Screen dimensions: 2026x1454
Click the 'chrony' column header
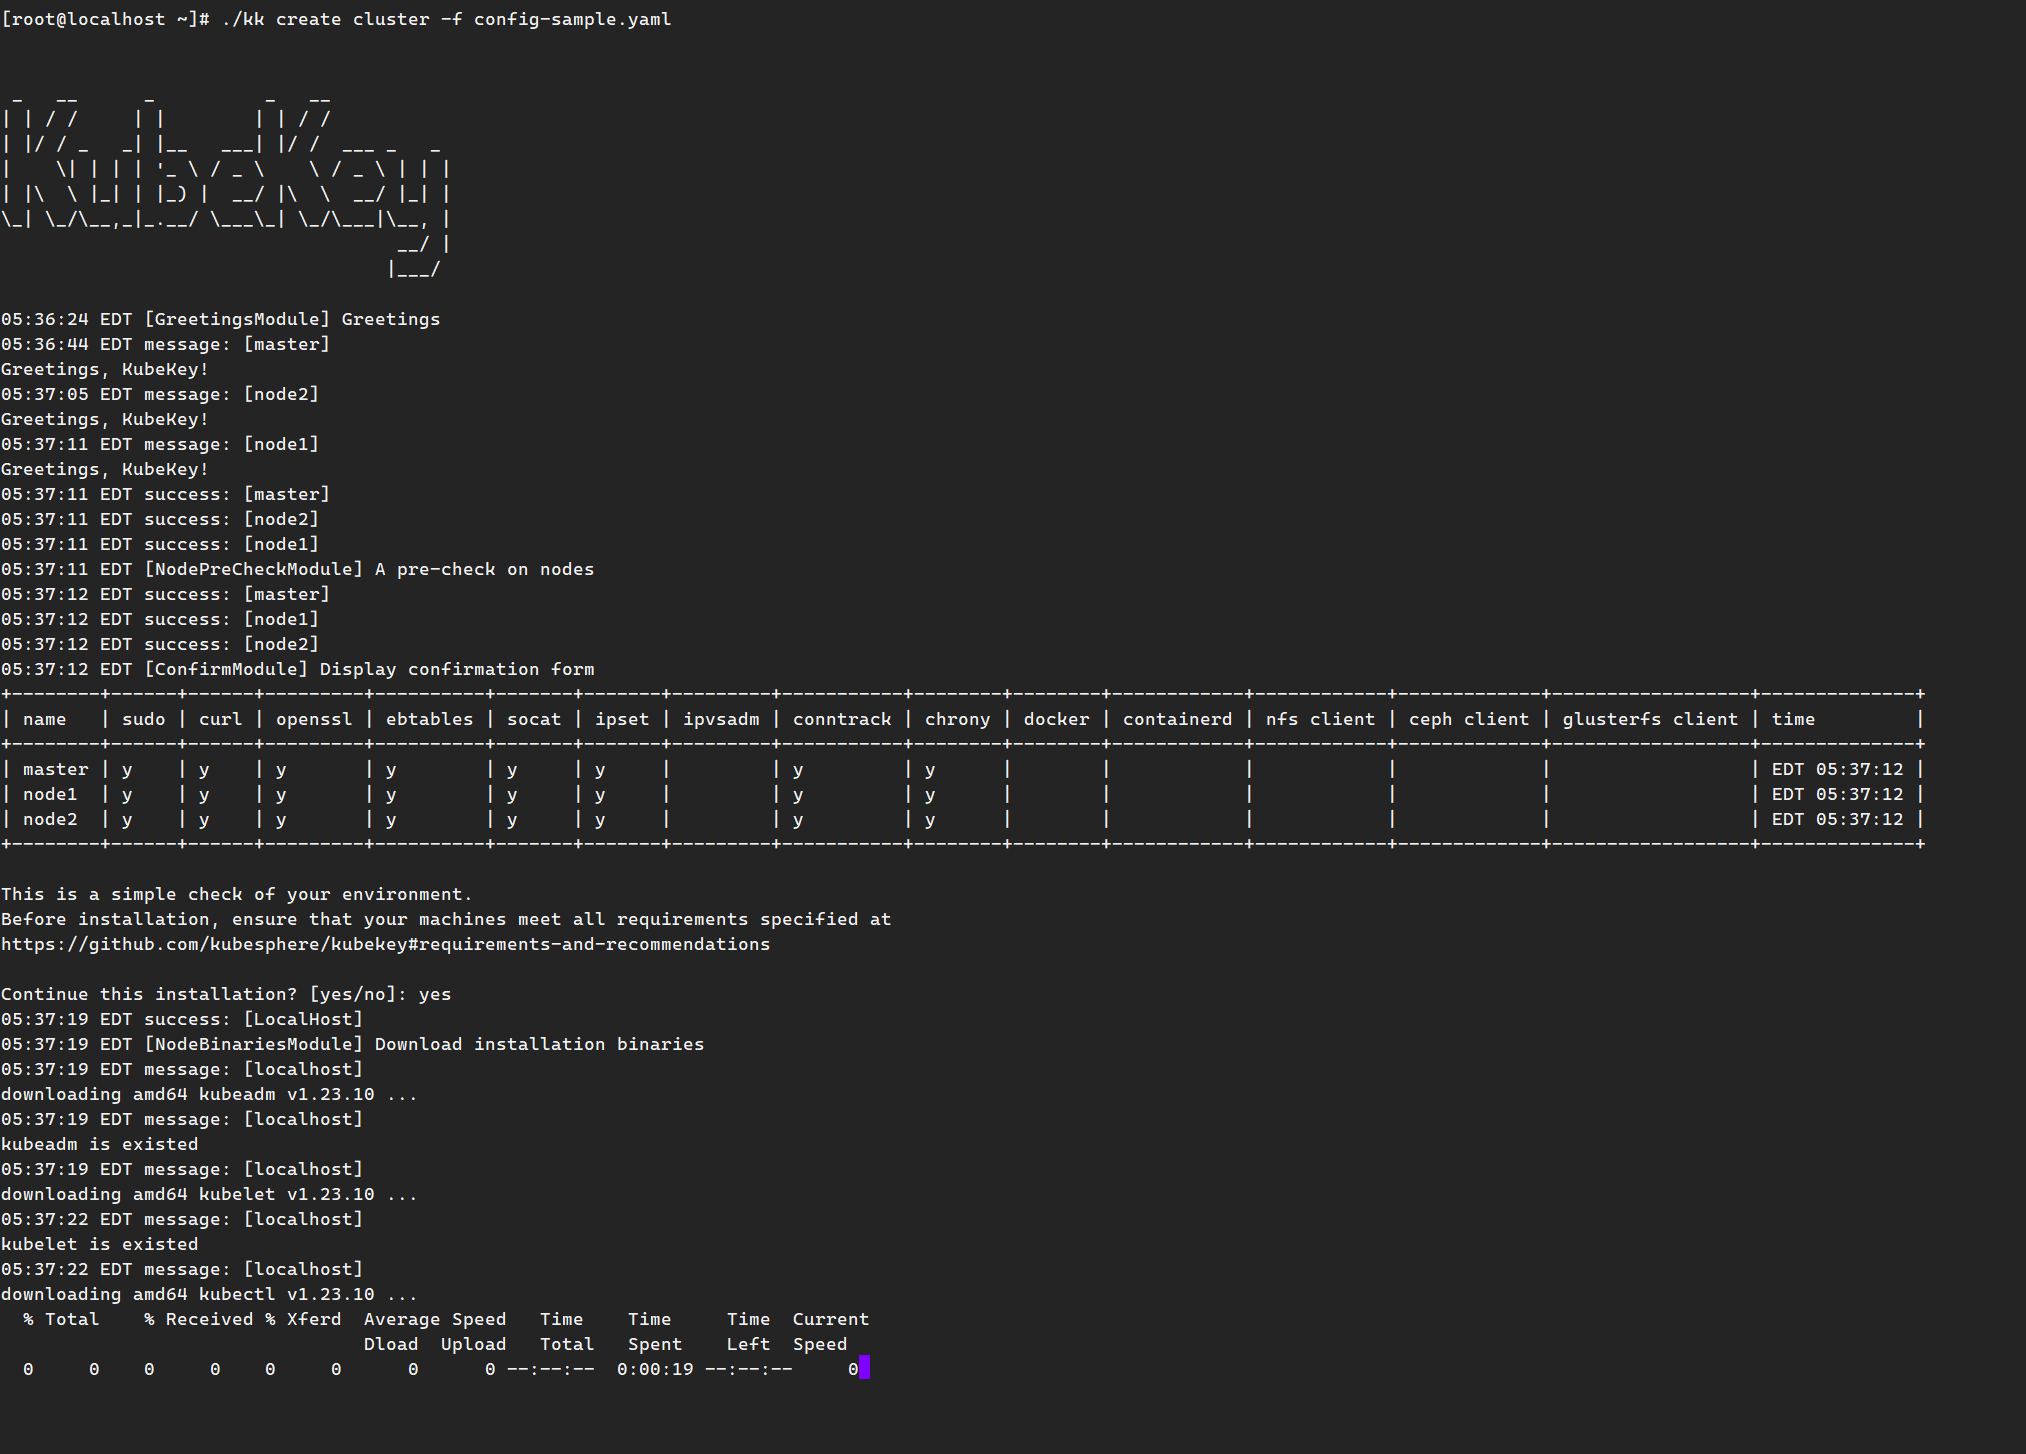pyautogui.click(x=957, y=719)
